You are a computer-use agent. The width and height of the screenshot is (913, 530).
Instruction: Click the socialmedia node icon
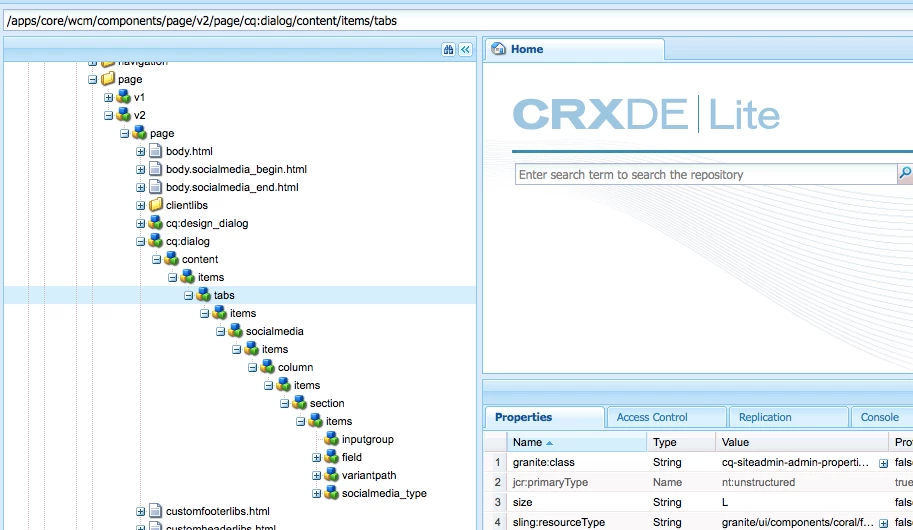(x=235, y=331)
